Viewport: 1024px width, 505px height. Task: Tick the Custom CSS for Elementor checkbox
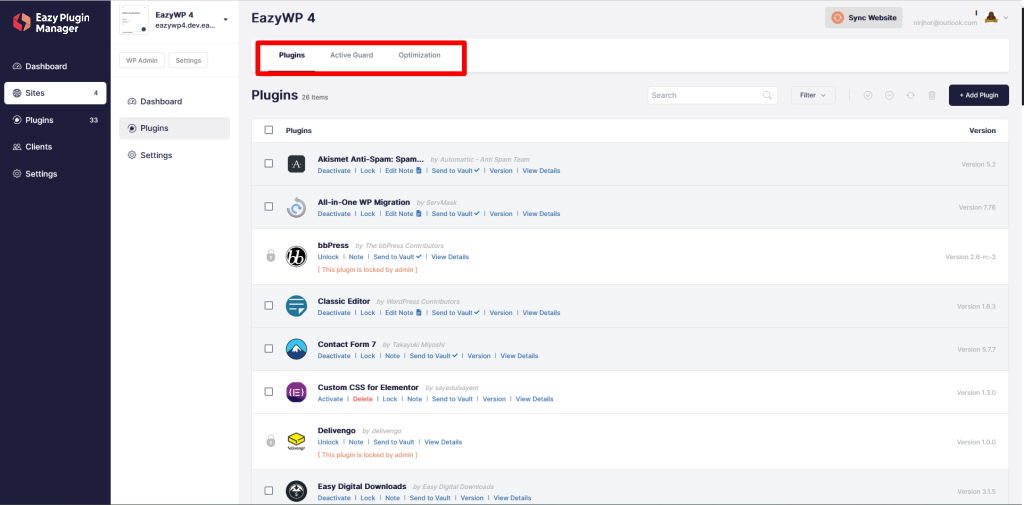(268, 391)
